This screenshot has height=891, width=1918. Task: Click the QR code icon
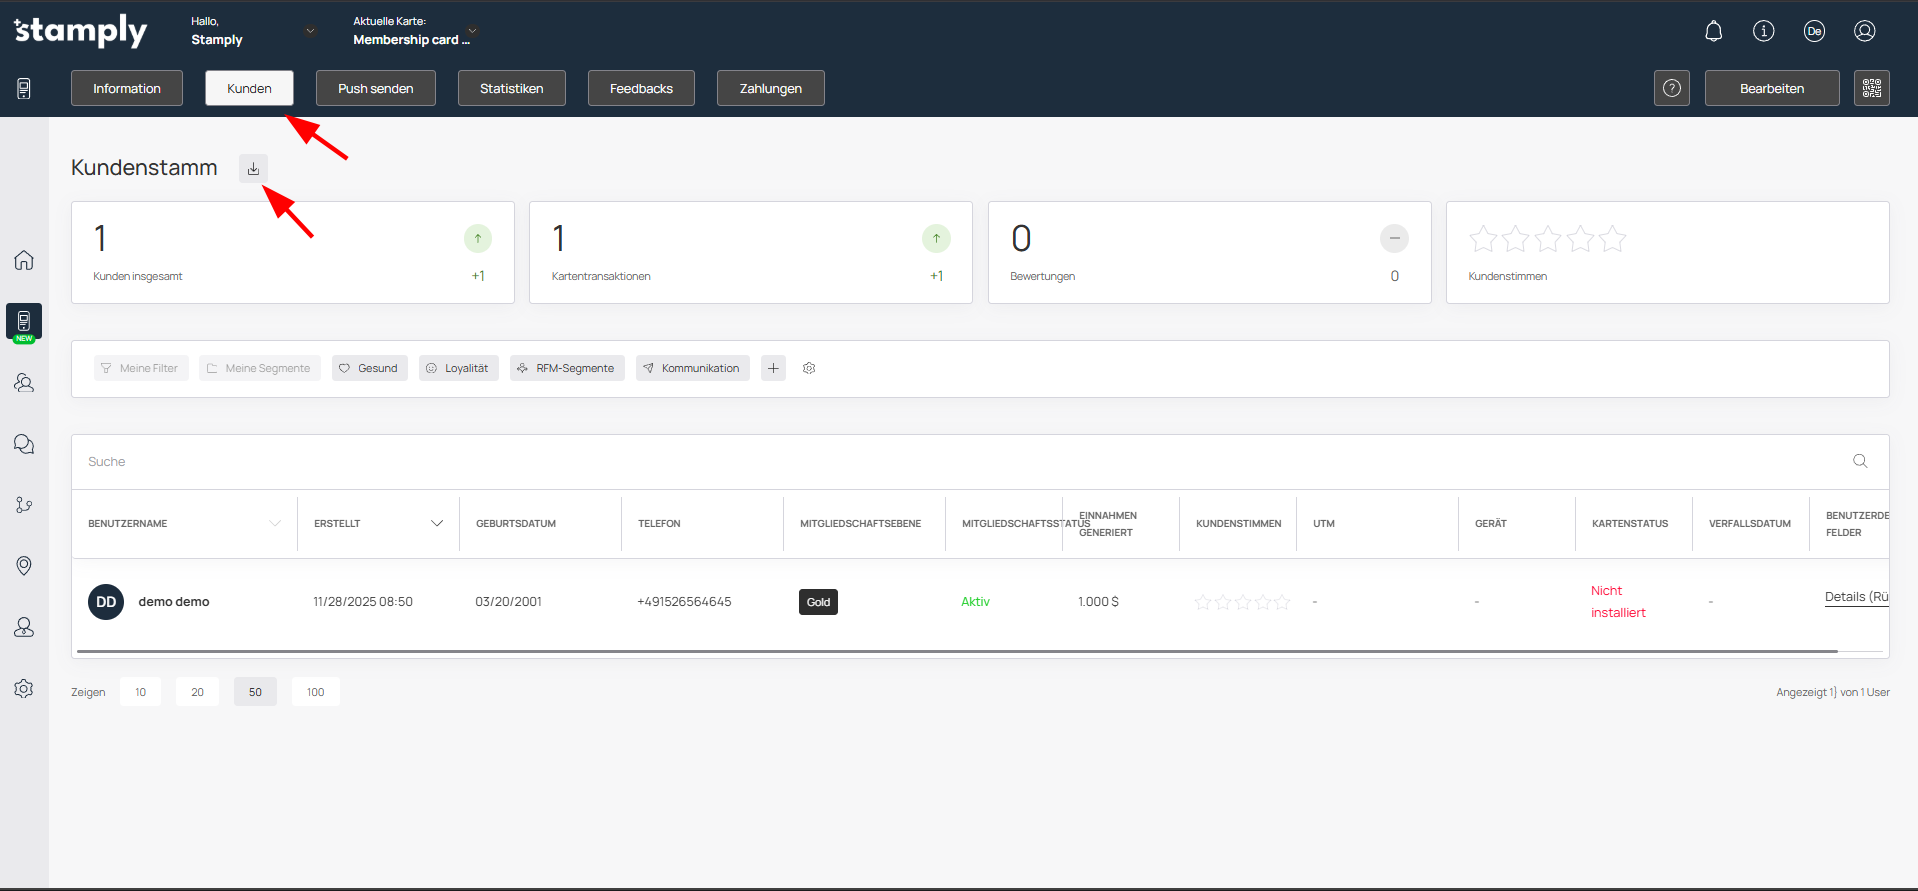(1871, 88)
